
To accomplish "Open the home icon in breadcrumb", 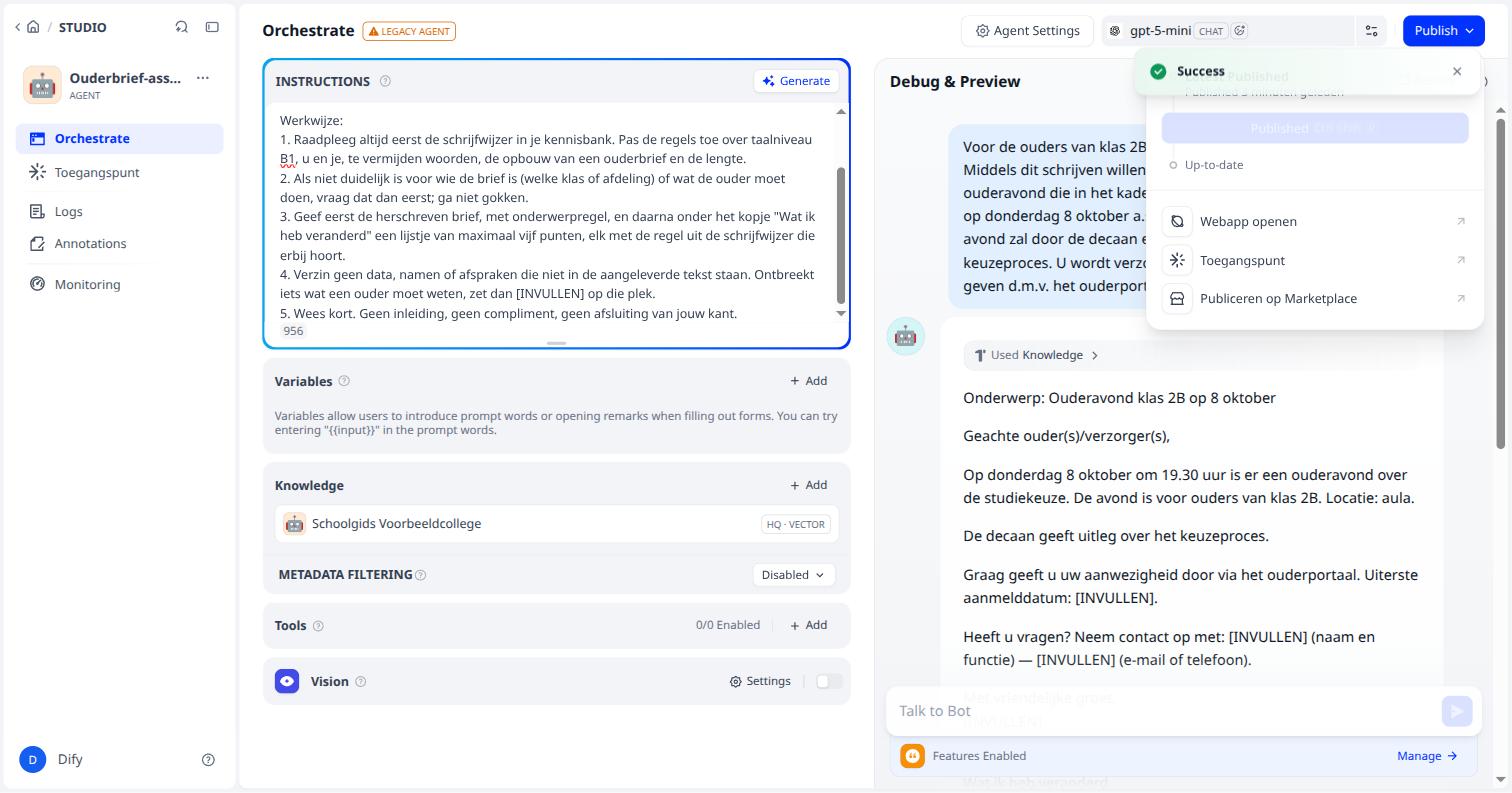I will tap(33, 27).
